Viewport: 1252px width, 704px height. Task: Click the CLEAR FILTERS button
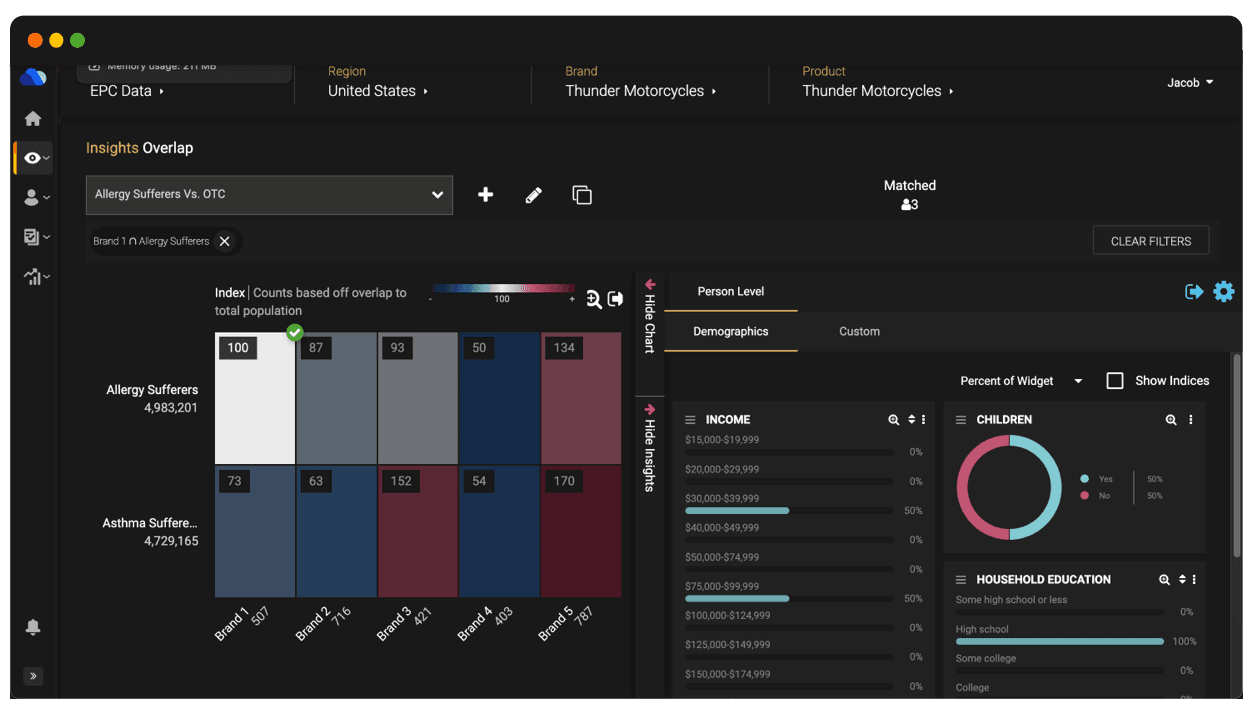pos(1150,241)
